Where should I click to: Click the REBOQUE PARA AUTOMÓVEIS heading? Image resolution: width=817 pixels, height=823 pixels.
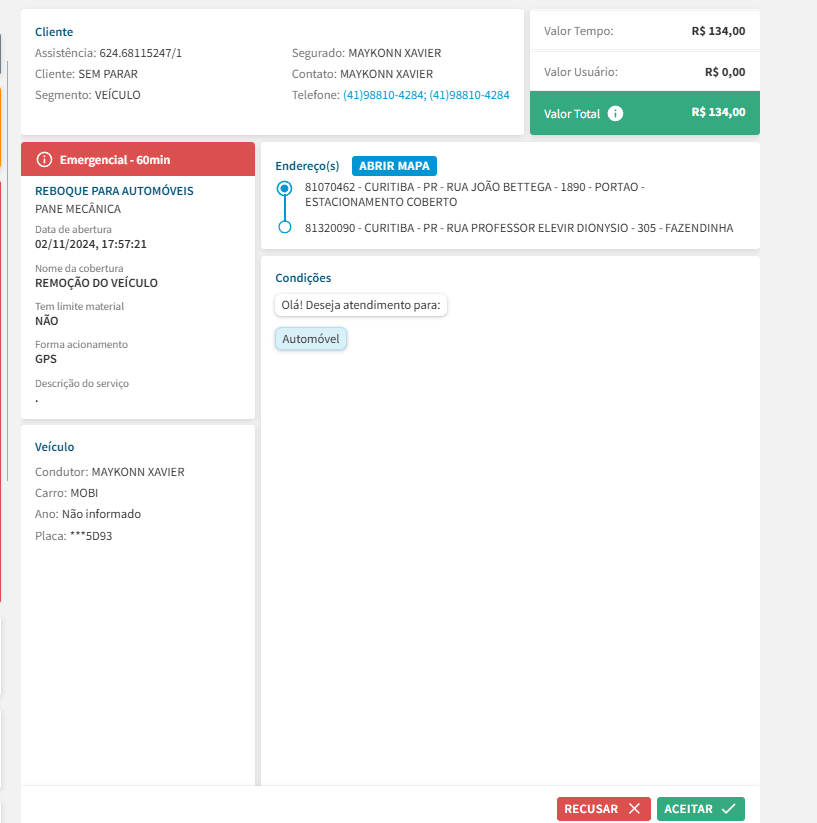(114, 191)
